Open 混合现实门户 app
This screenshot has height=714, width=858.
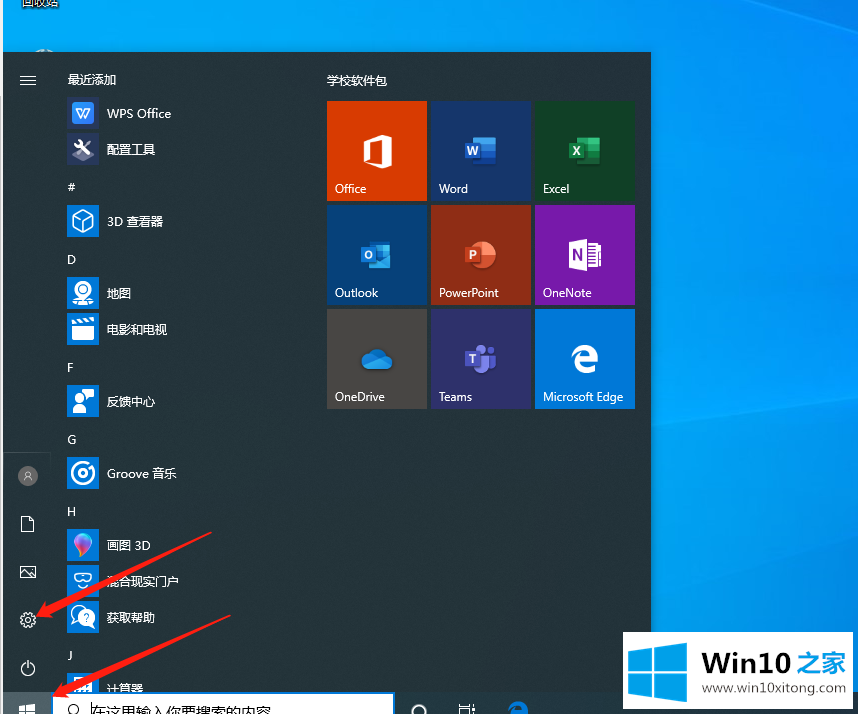(x=123, y=581)
